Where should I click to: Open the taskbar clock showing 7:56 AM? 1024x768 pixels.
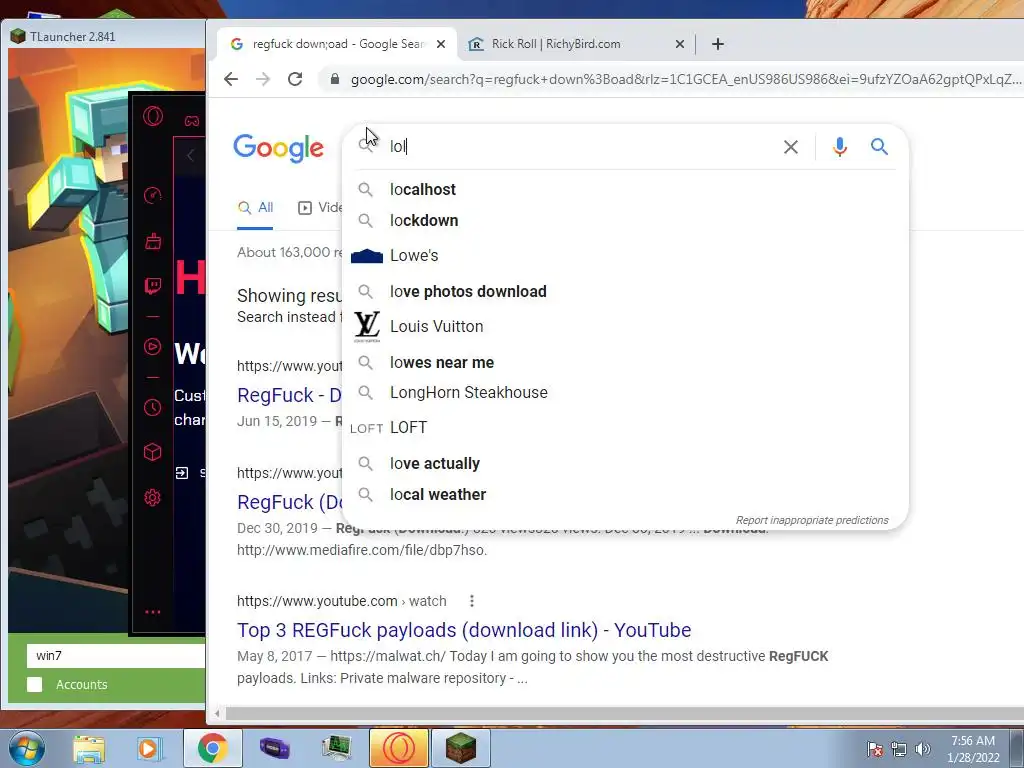pyautogui.click(x=973, y=749)
